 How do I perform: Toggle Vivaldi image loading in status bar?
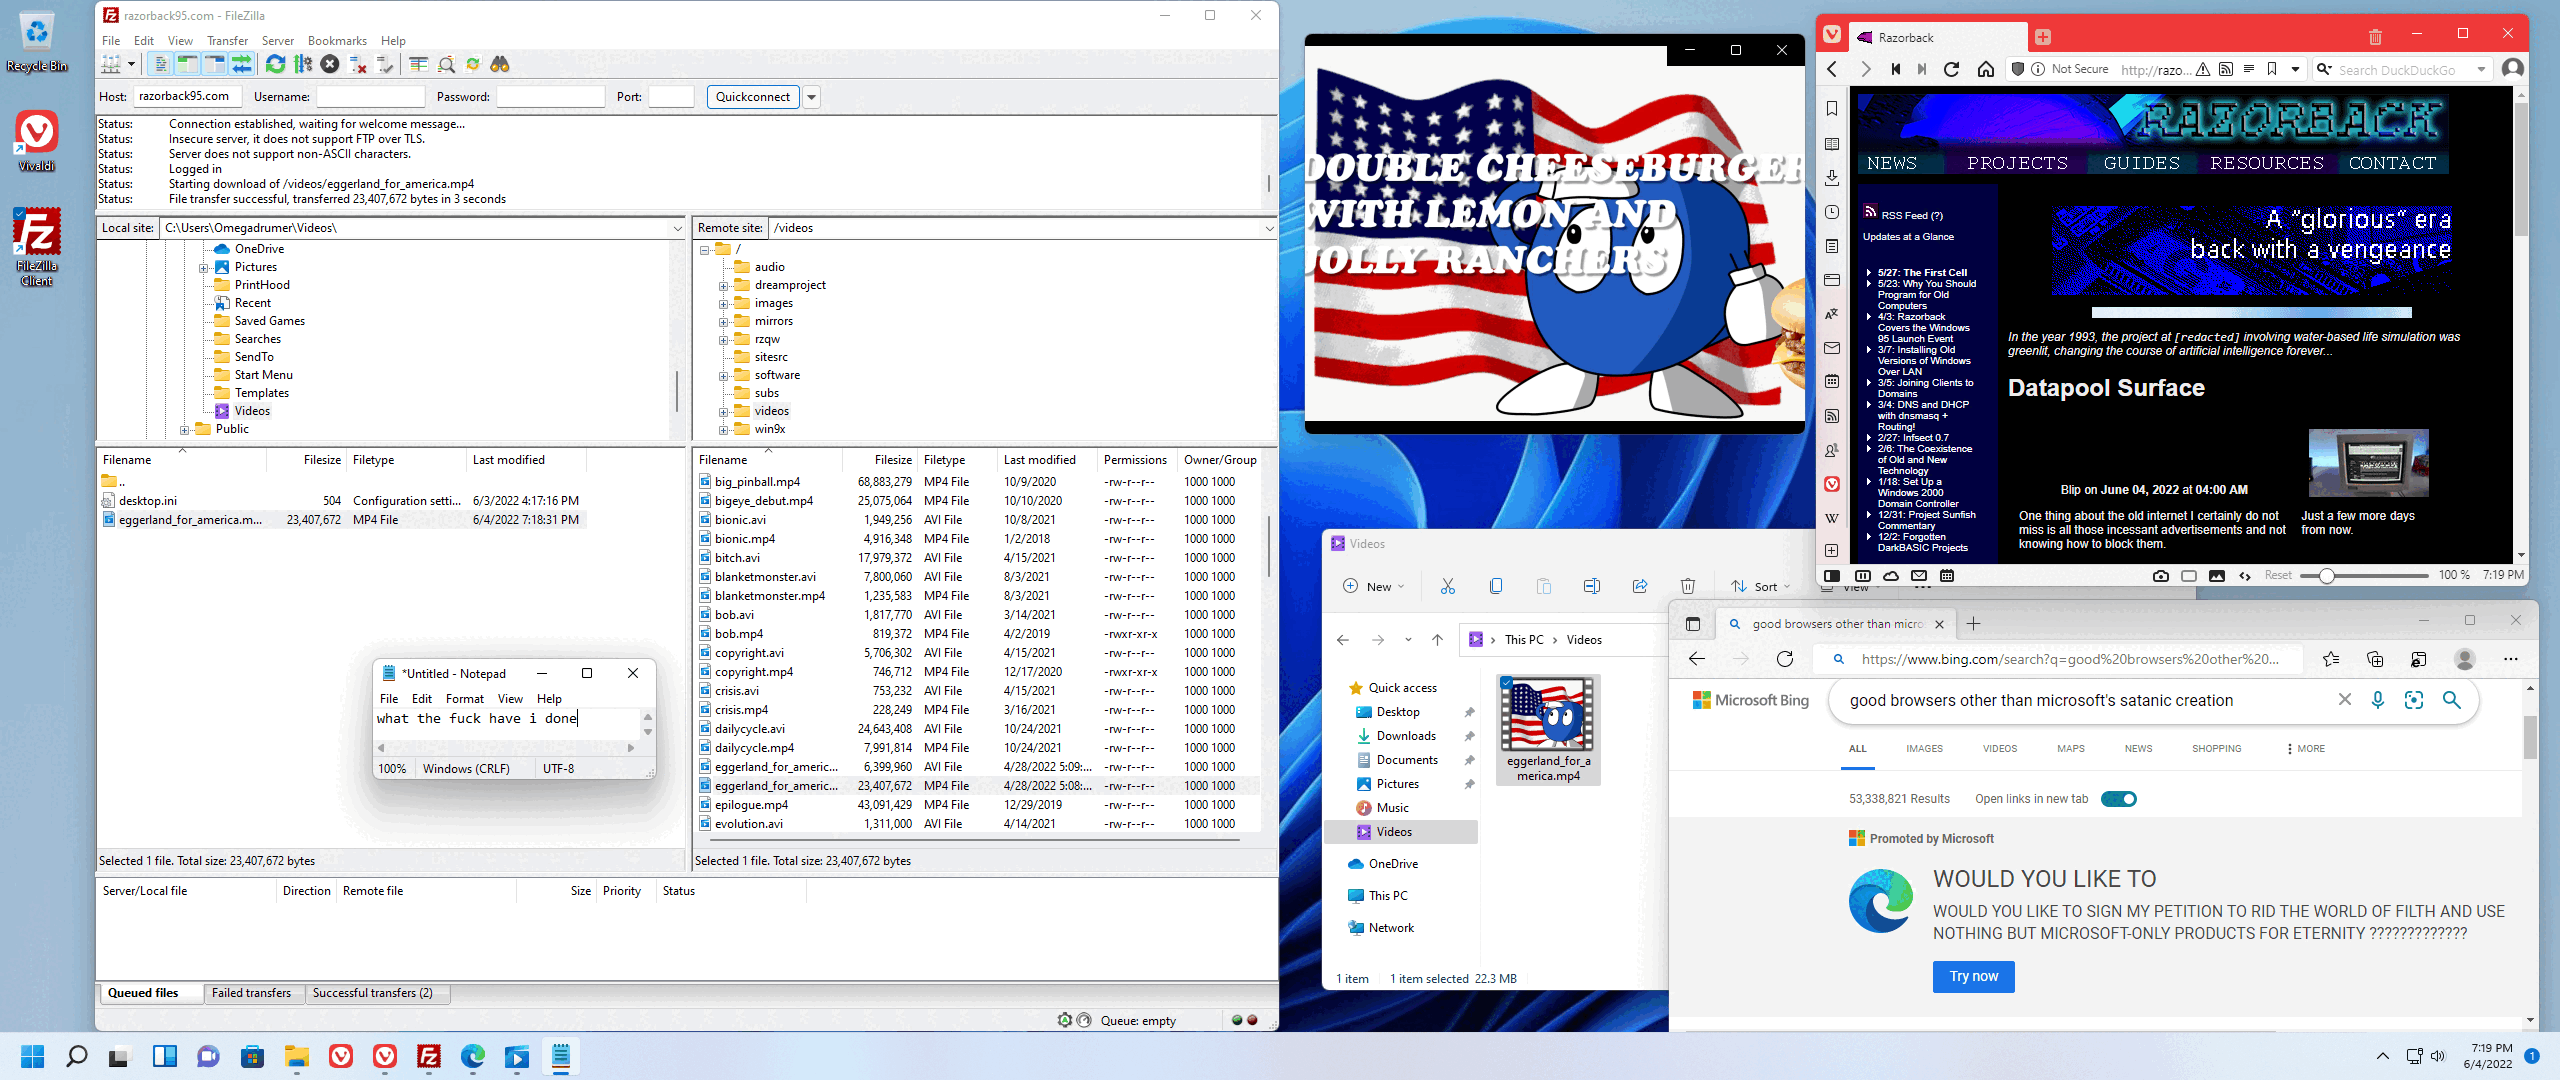point(2217,576)
